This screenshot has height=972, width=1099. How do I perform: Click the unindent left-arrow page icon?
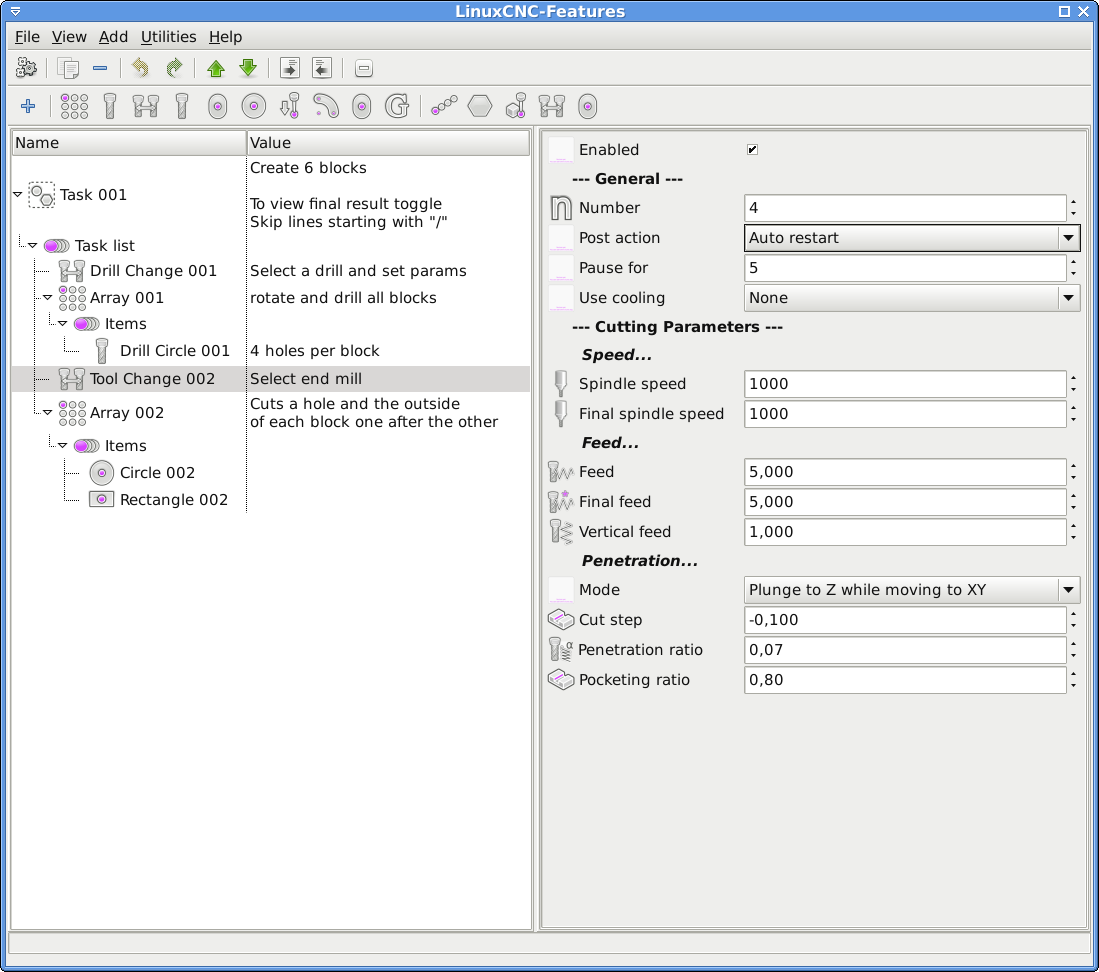click(322, 68)
